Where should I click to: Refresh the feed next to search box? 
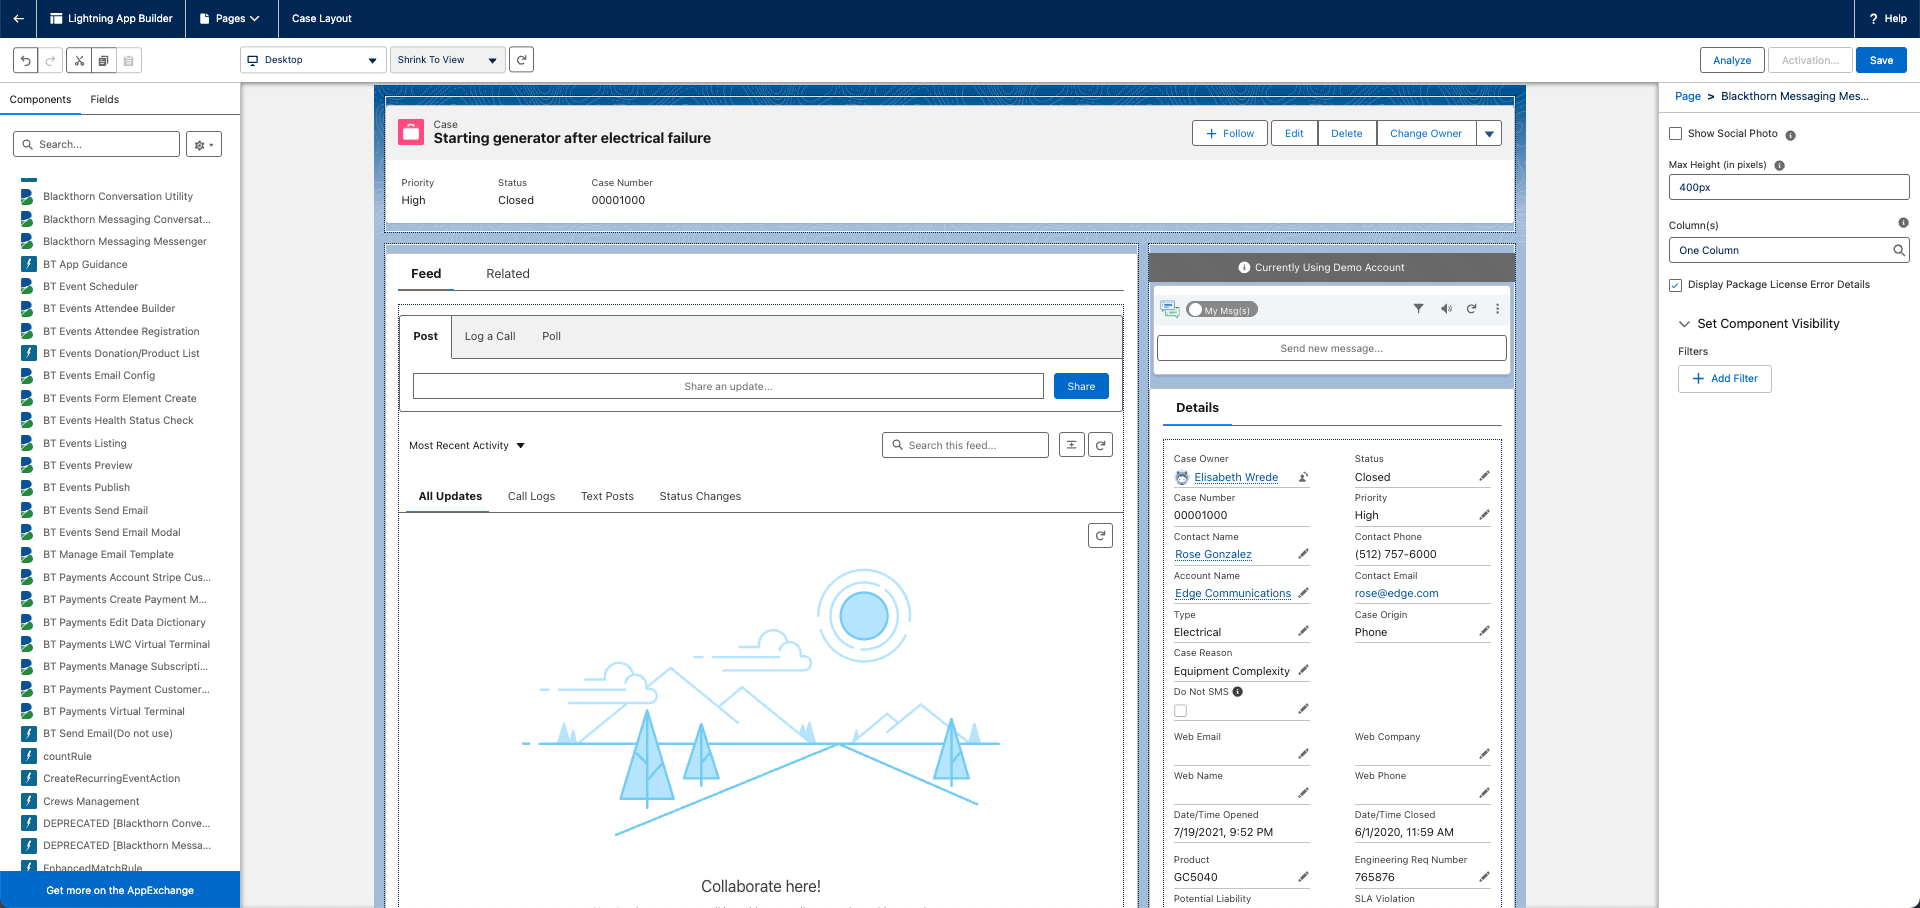click(x=1100, y=445)
